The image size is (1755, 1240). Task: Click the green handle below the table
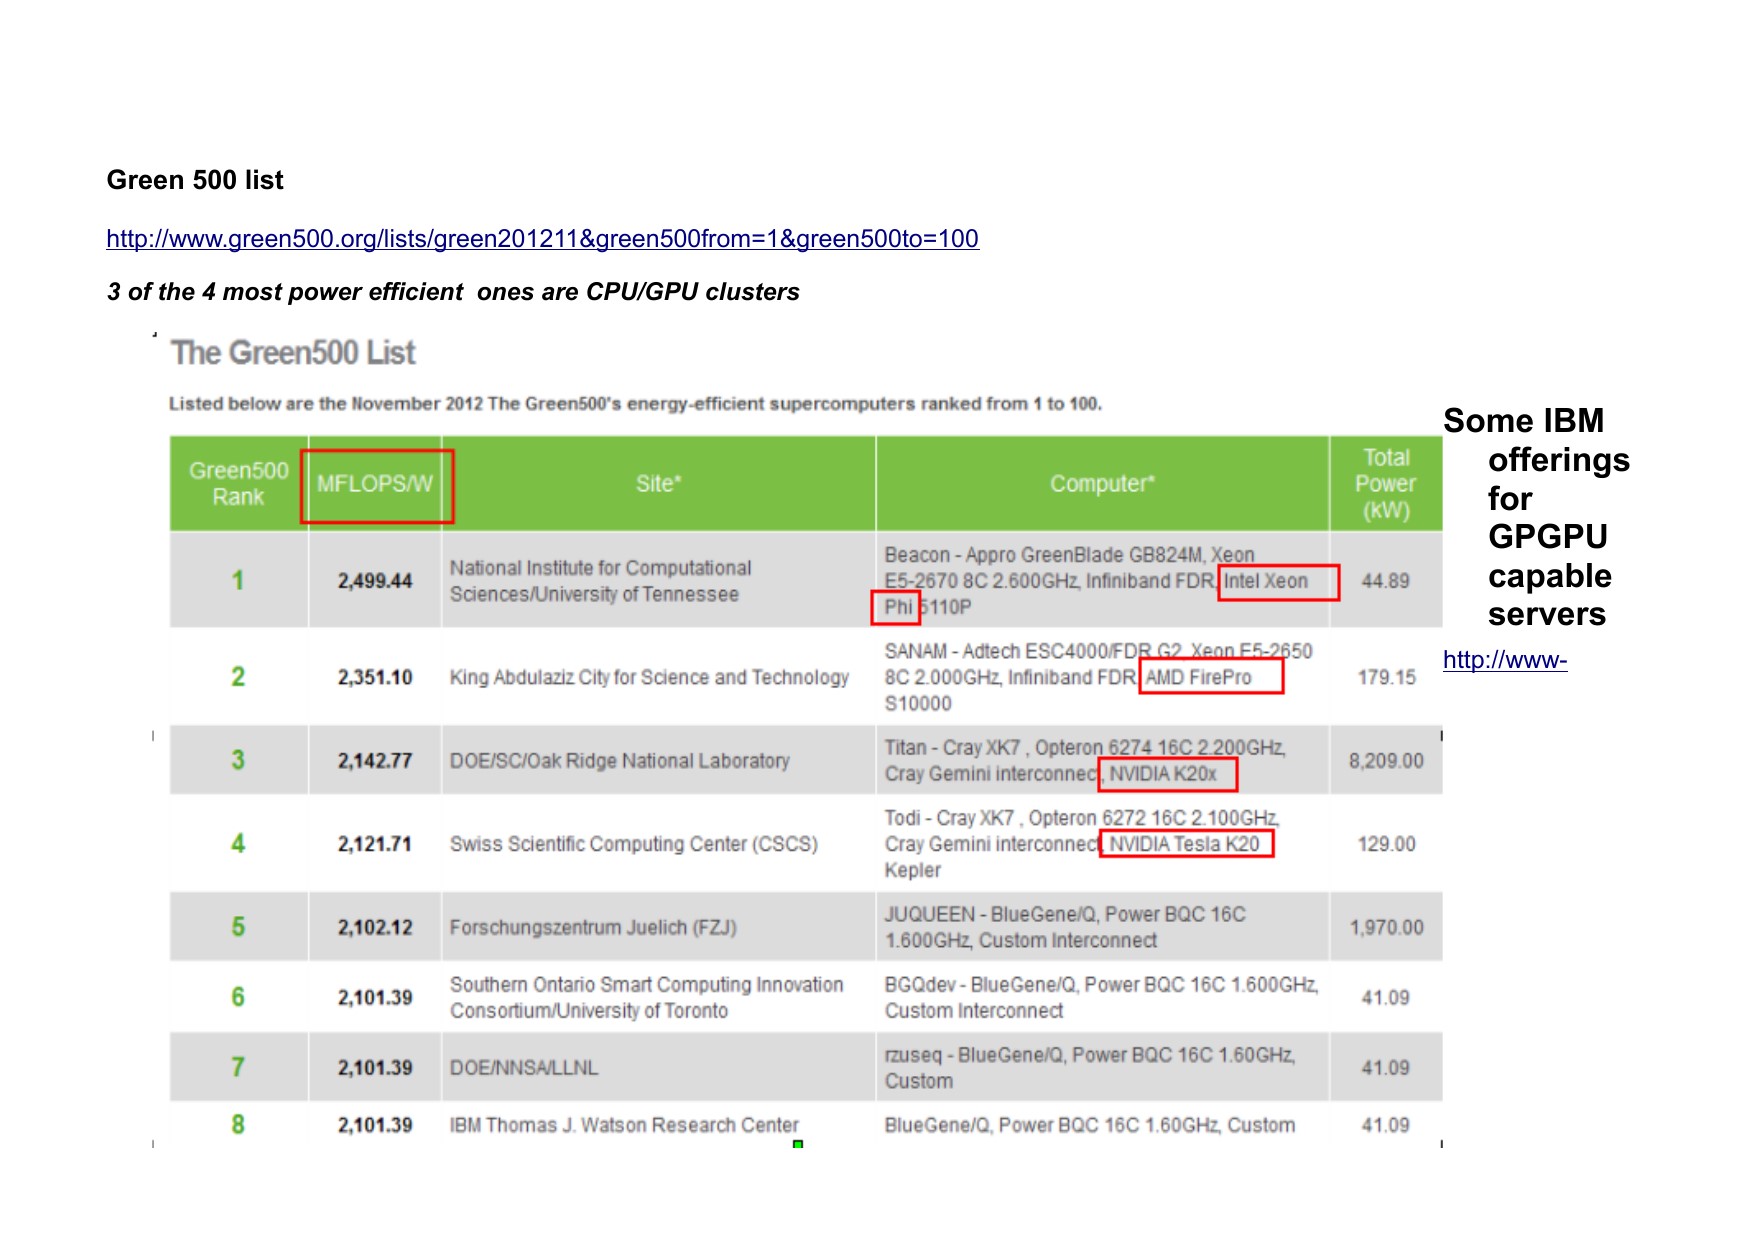(798, 1144)
